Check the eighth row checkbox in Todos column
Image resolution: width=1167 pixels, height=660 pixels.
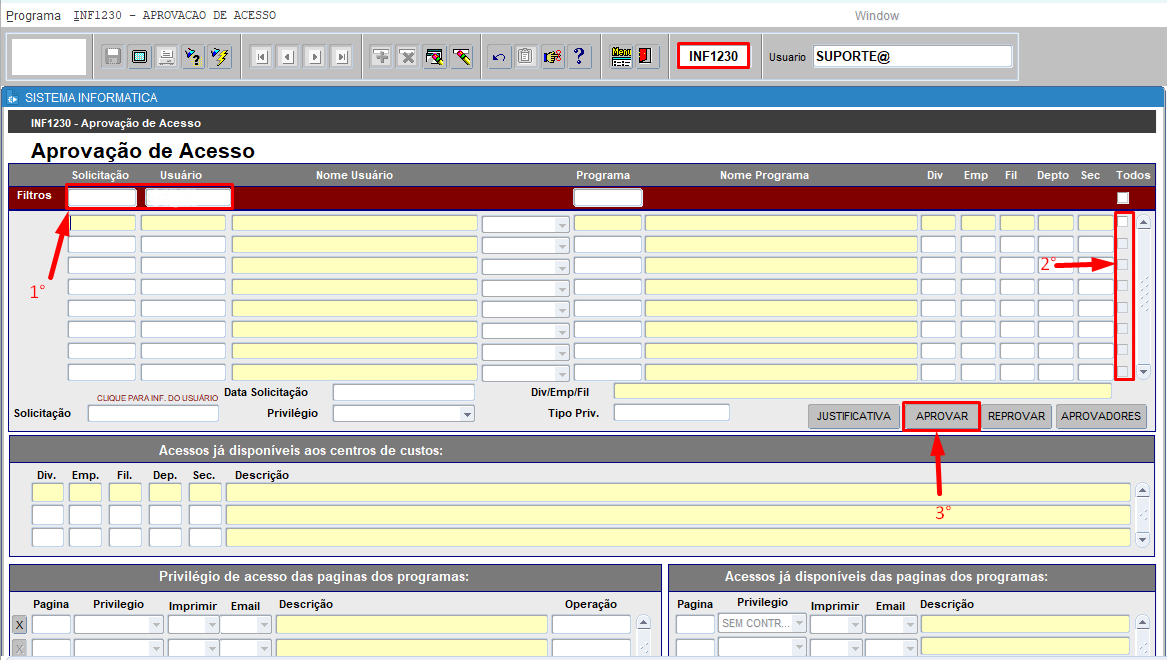tap(1123, 371)
